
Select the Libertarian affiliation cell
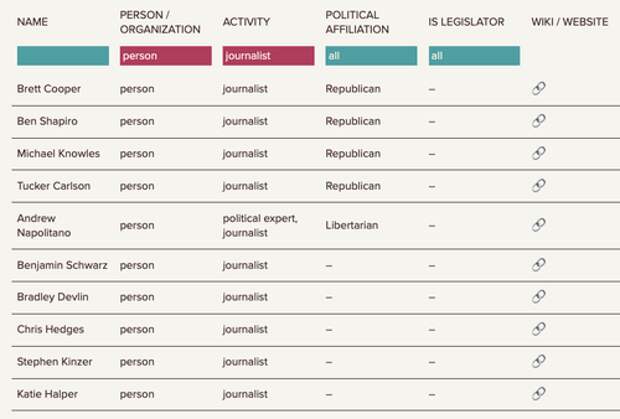pyautogui.click(x=352, y=225)
